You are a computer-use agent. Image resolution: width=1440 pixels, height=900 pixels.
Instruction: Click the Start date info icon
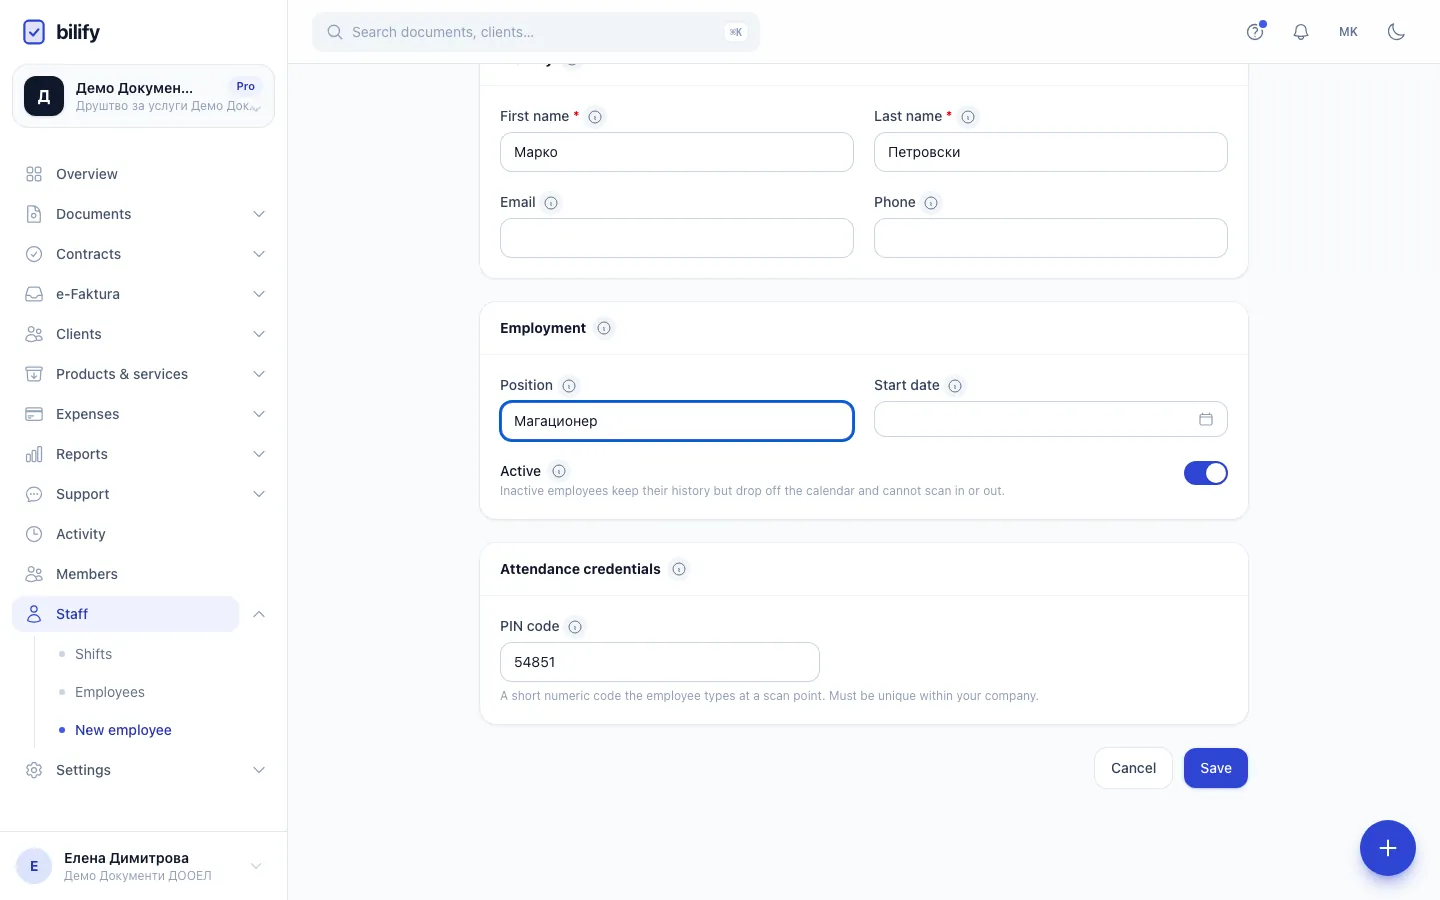955,386
